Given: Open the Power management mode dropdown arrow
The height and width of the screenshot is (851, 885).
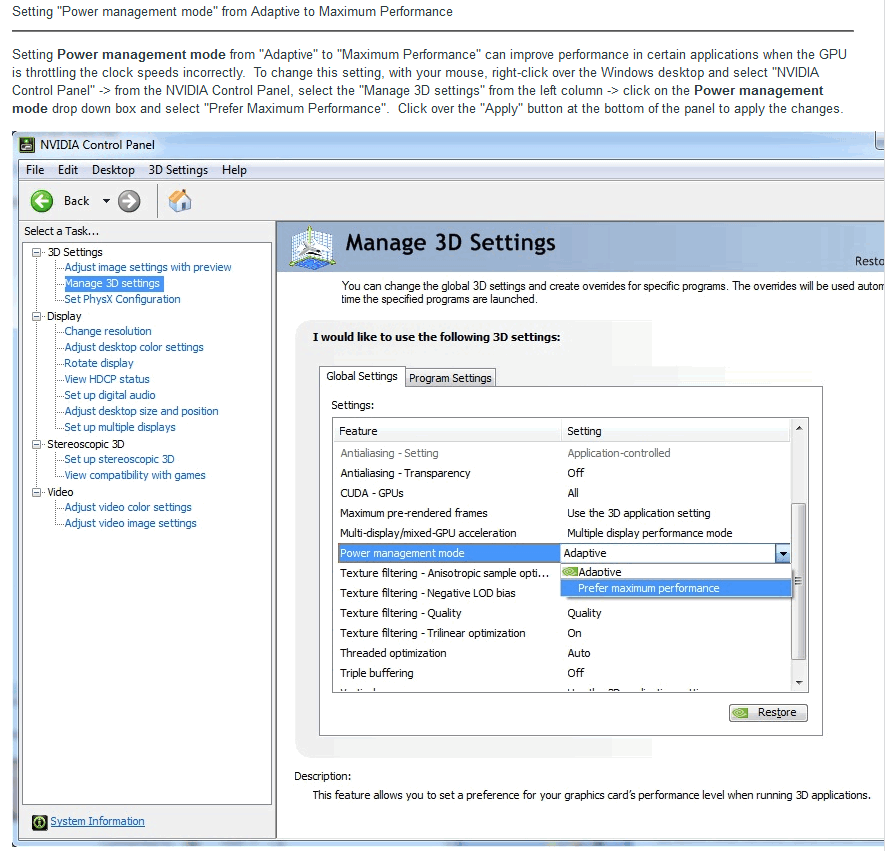Looking at the screenshot, I should coord(783,554).
